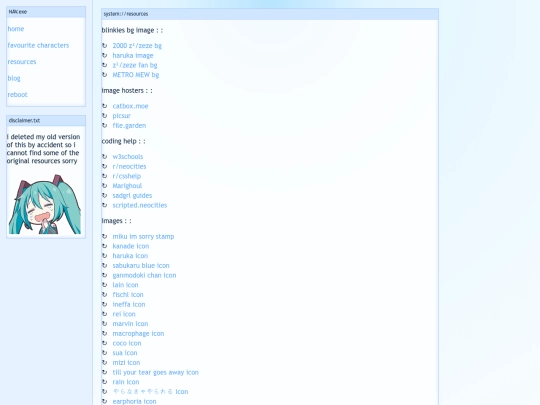Open macrophage icon link
This screenshot has width=540, height=405.
138,334
